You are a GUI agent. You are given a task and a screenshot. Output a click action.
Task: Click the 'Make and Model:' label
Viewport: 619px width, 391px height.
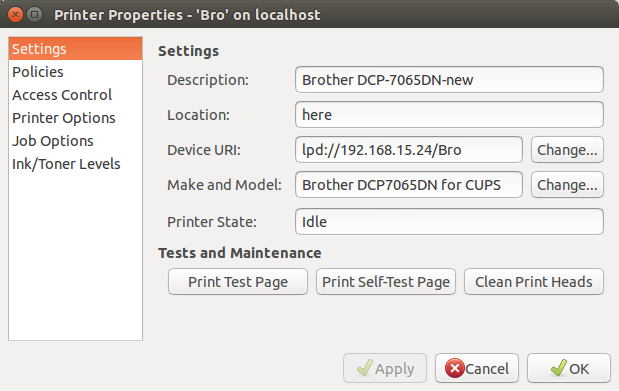pos(224,185)
